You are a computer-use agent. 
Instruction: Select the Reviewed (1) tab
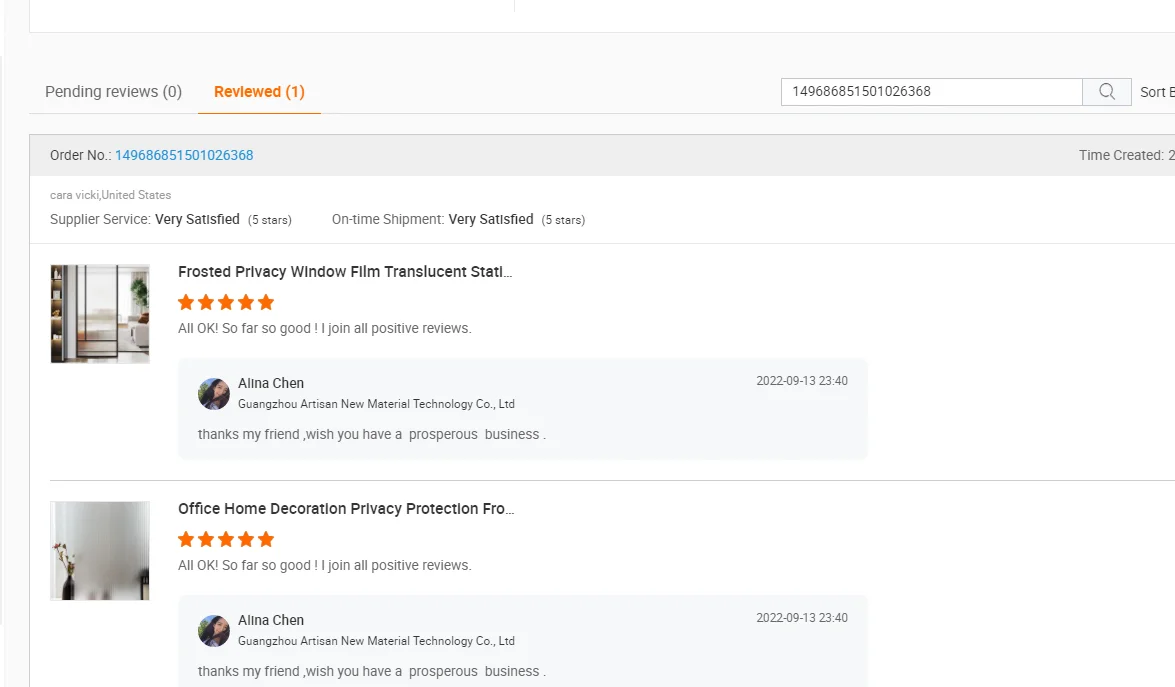tap(259, 92)
